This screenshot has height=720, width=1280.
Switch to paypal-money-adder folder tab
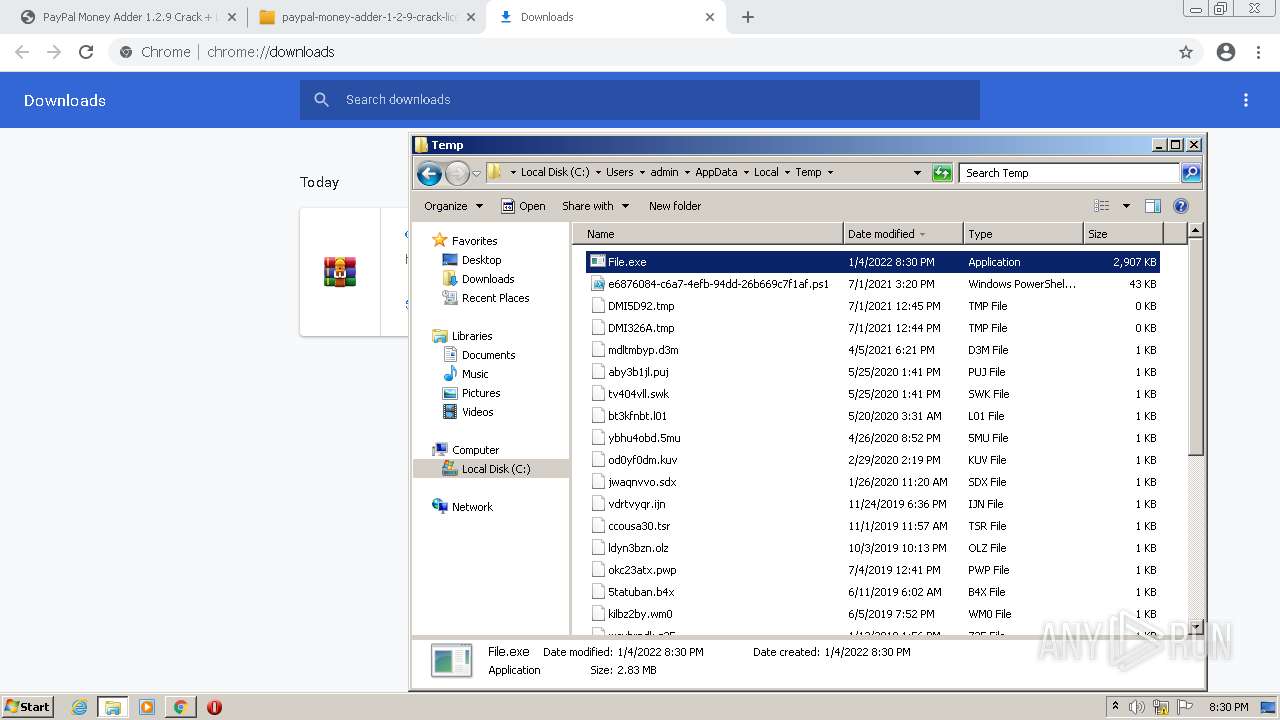pyautogui.click(x=365, y=17)
